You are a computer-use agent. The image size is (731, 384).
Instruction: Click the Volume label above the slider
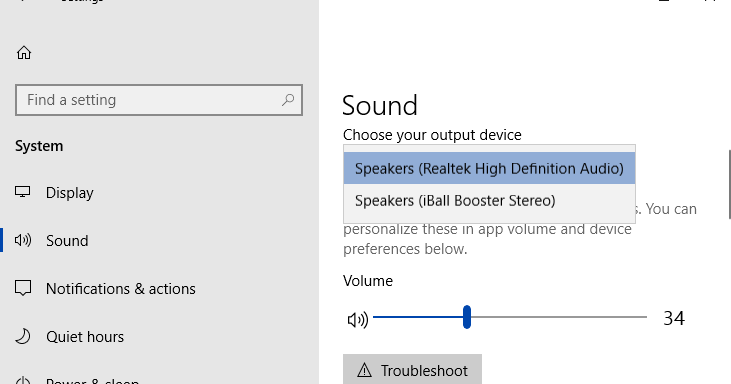coord(368,281)
